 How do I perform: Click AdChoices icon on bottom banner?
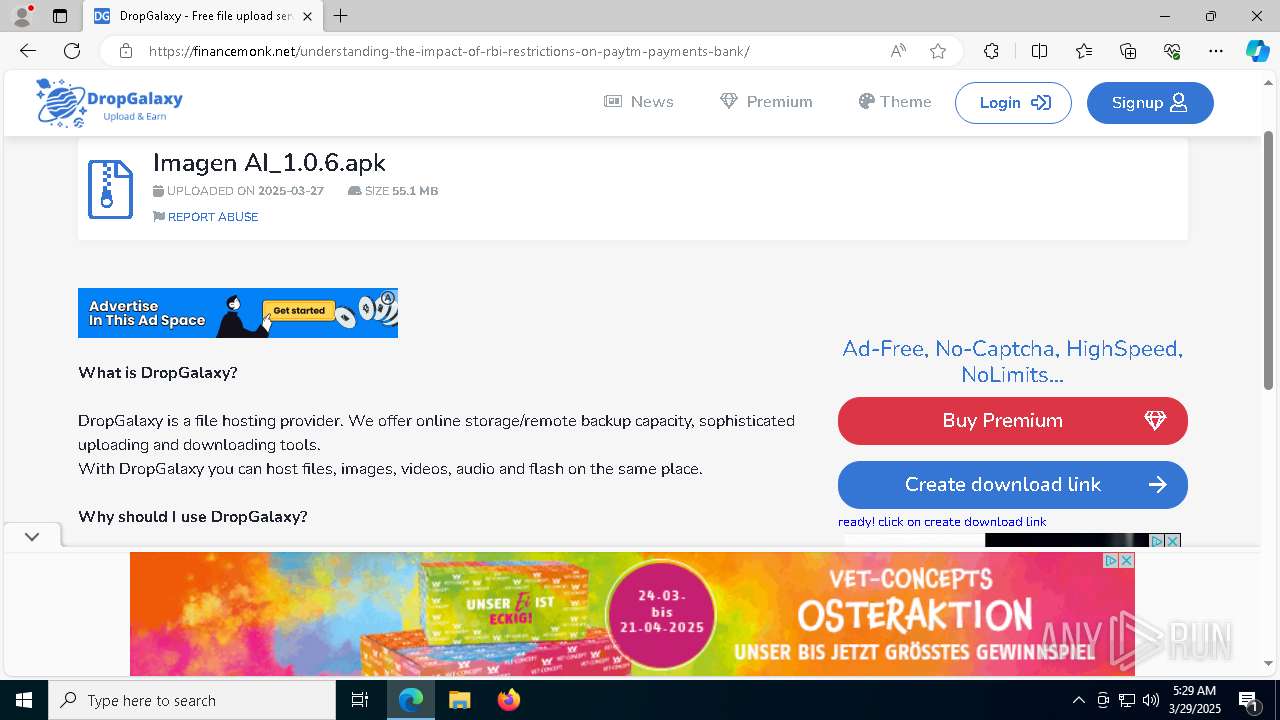1111,560
